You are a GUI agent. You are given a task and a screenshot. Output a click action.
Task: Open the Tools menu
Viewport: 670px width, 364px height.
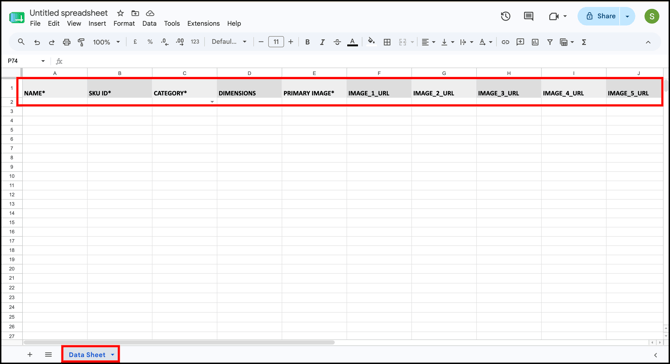click(x=172, y=23)
